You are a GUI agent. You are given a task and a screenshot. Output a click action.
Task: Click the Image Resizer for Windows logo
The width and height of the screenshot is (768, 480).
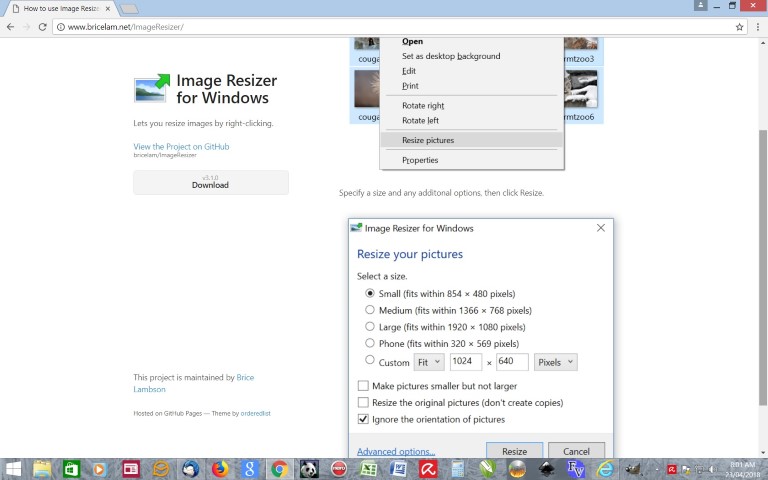click(x=152, y=88)
